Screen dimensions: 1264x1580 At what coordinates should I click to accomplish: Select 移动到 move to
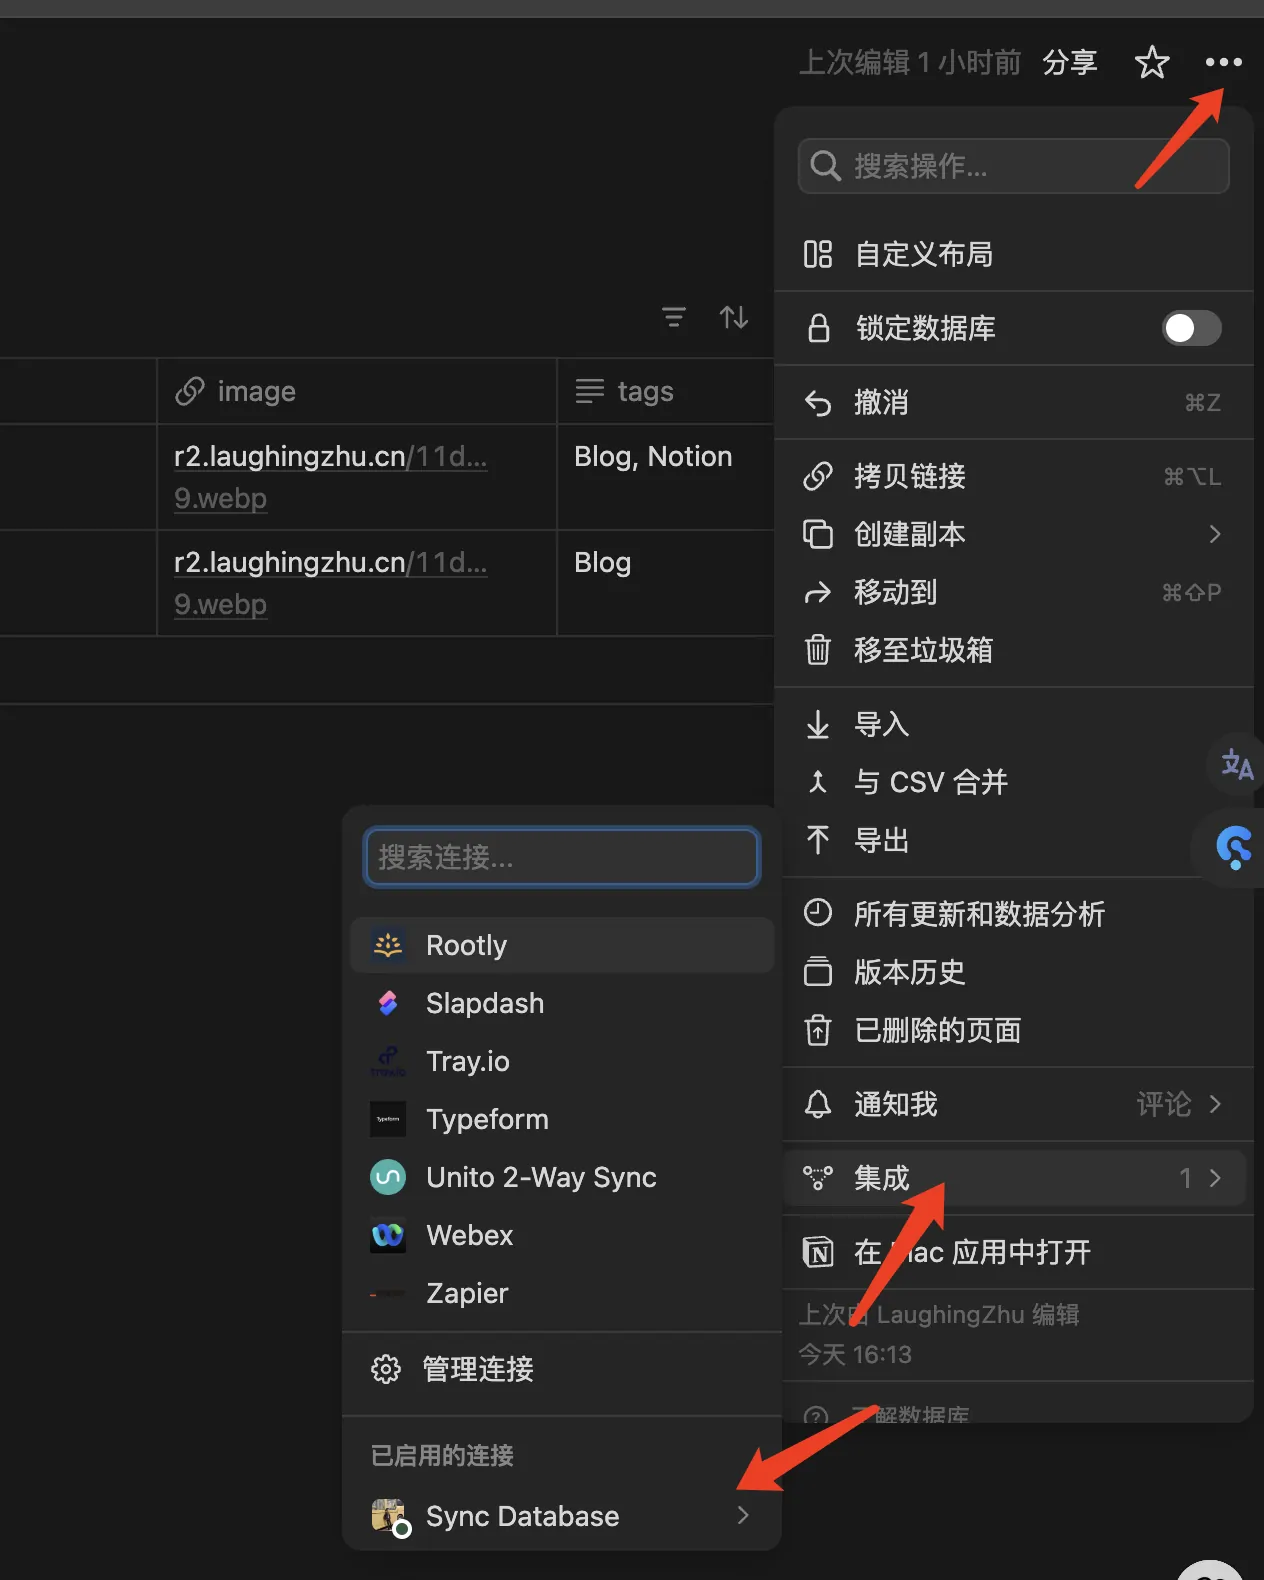[x=1013, y=592]
